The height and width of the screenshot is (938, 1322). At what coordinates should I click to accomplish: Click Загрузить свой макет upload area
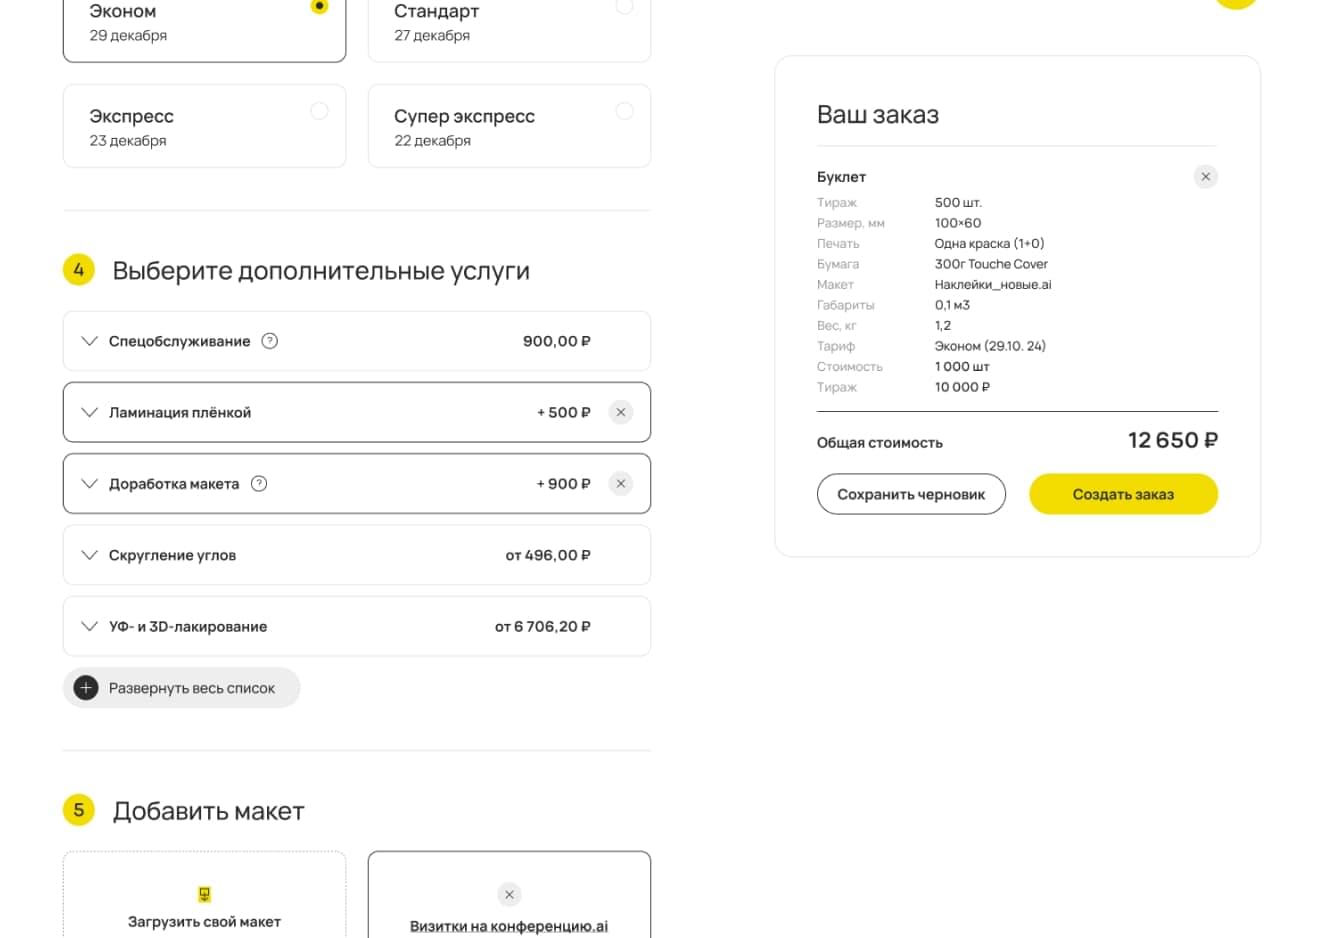coord(204,910)
